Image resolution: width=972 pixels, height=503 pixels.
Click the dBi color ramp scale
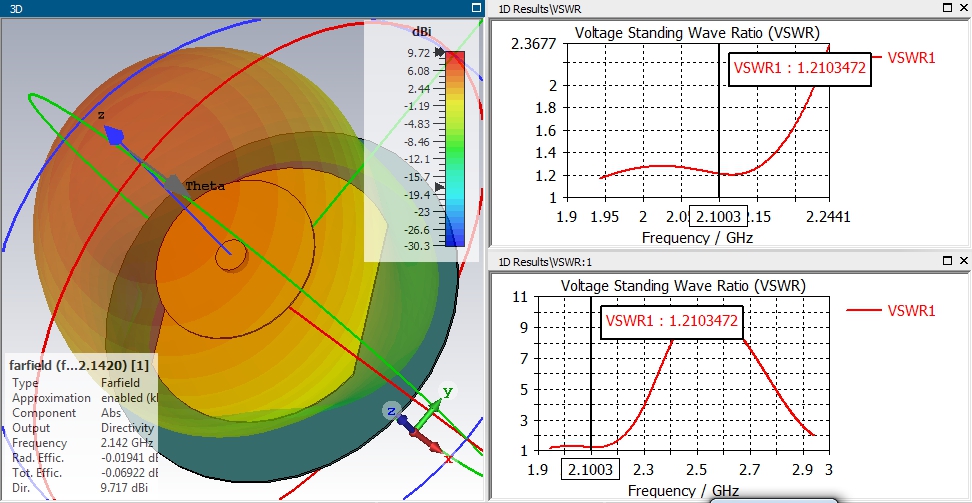[x=454, y=149]
